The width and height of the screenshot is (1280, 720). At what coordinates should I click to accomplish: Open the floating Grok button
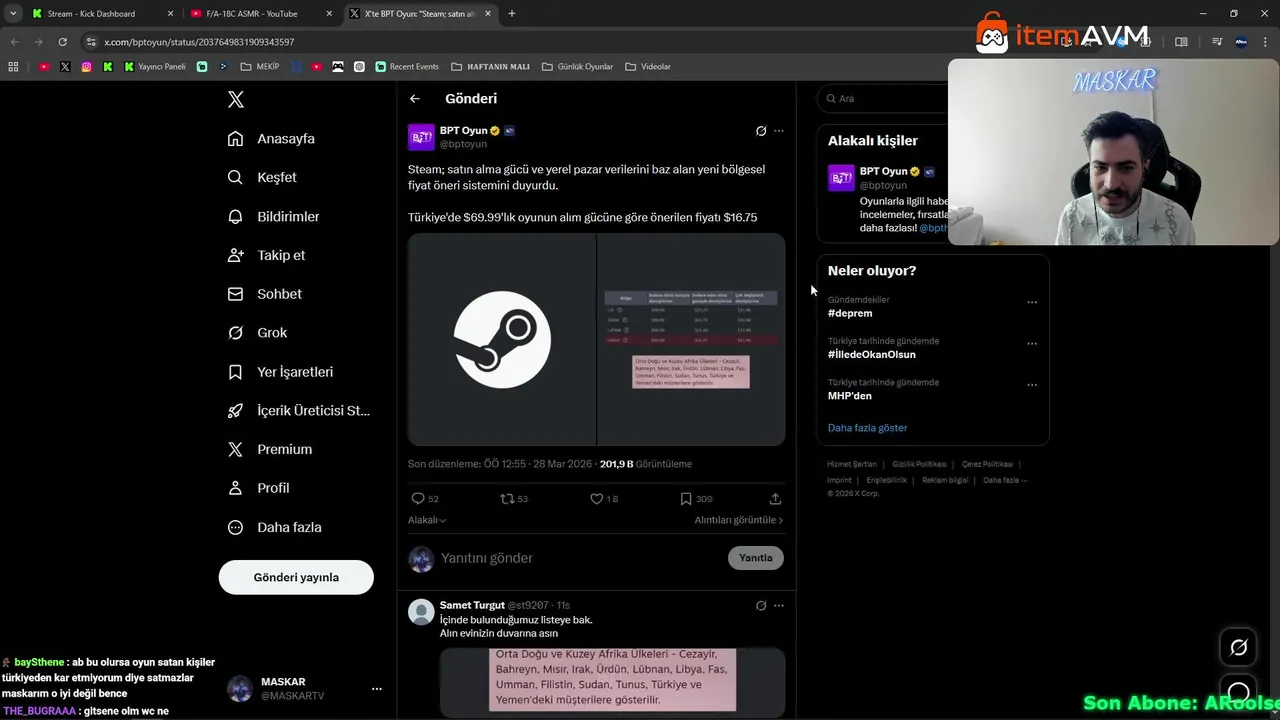tap(1238, 648)
